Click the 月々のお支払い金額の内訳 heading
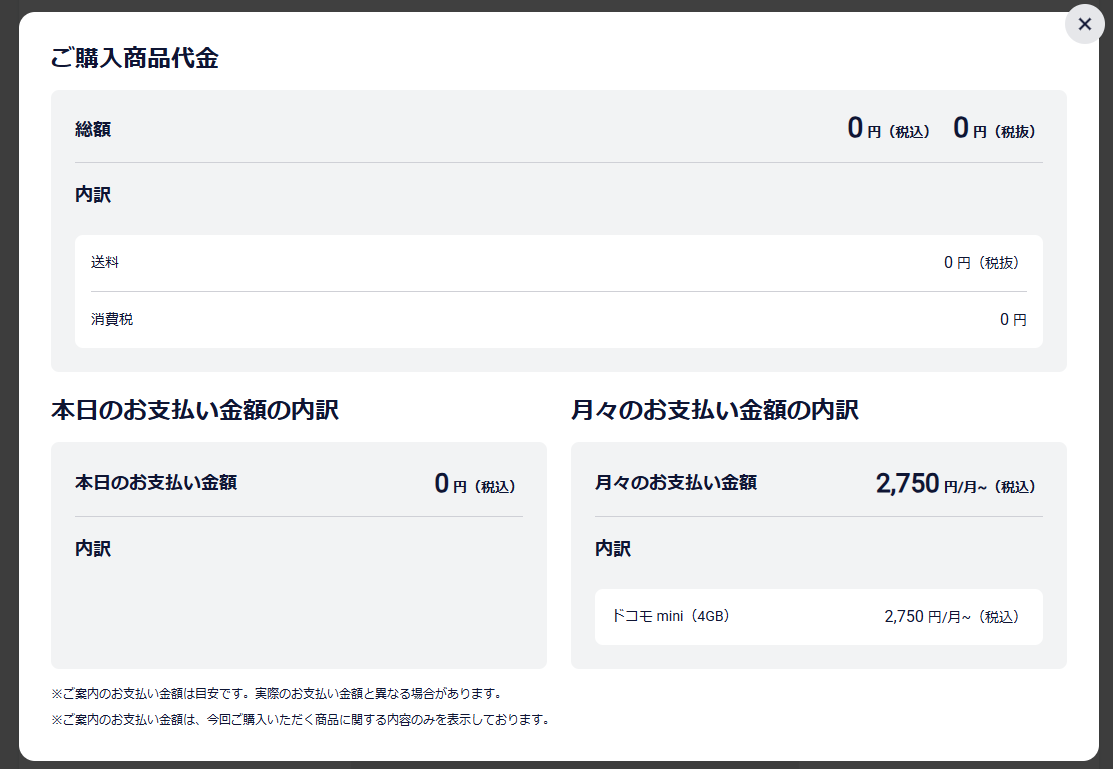This screenshot has width=1113, height=769. click(x=715, y=410)
